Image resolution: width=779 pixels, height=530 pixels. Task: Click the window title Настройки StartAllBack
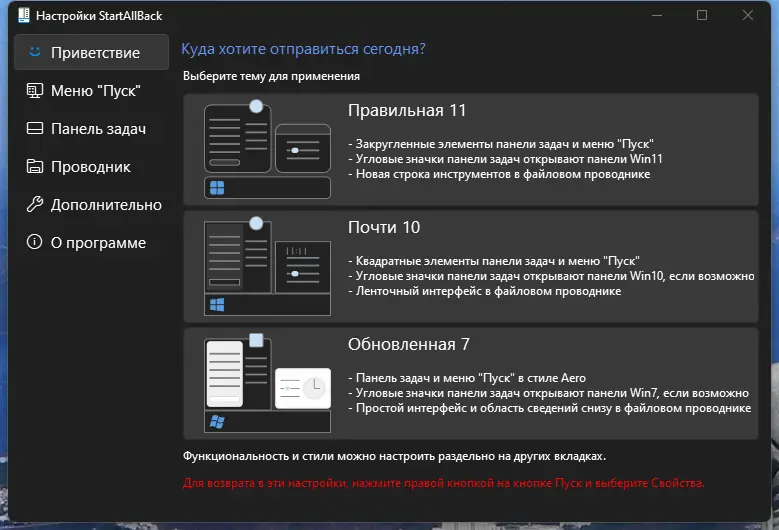click(99, 16)
